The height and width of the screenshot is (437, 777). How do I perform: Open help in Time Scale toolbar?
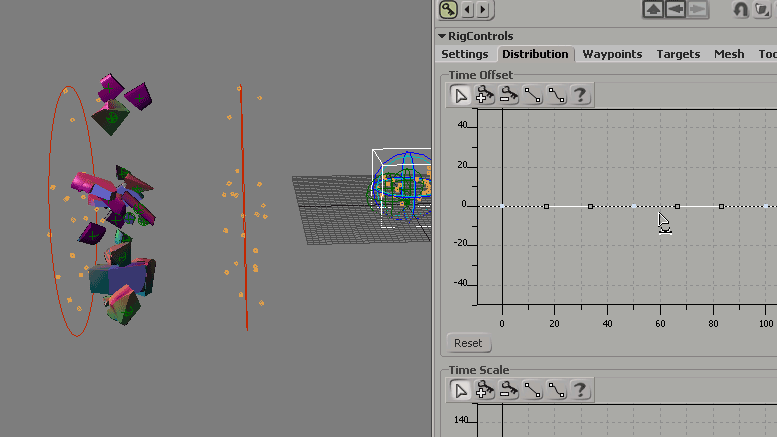tap(580, 390)
